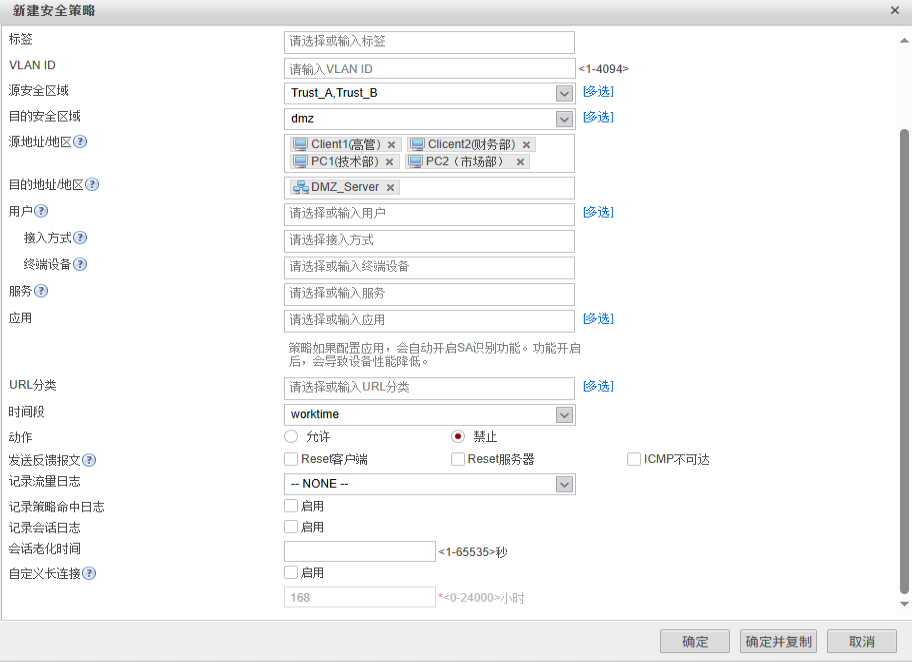Focus the 应用 input field

coord(429,321)
